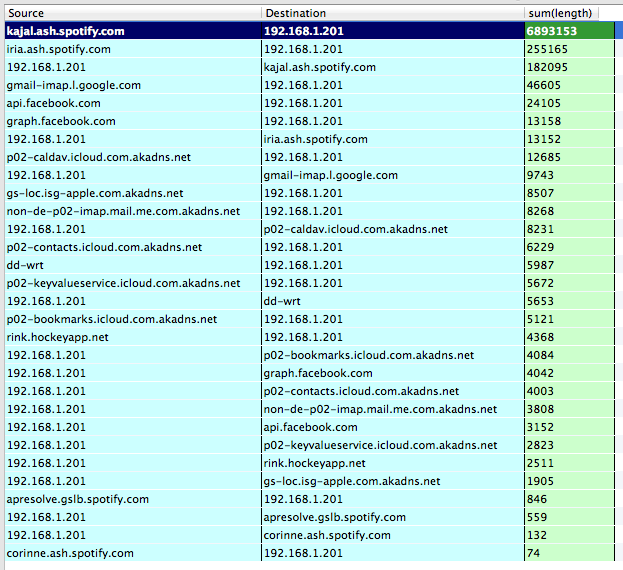Click the 3152 length value

[x=540, y=427]
